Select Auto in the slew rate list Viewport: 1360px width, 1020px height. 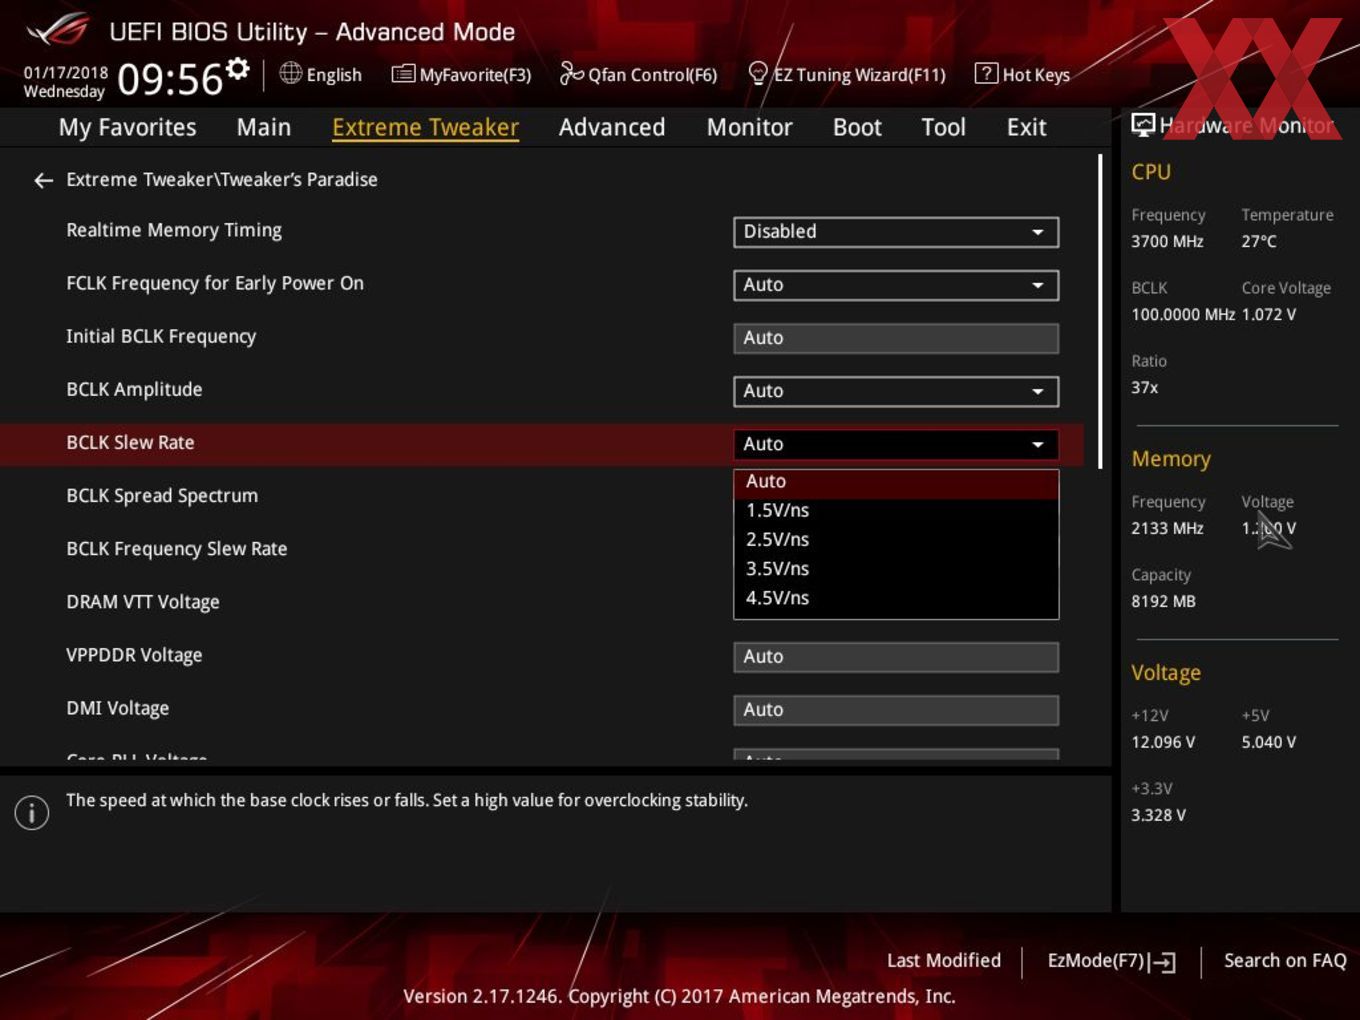[896, 482]
